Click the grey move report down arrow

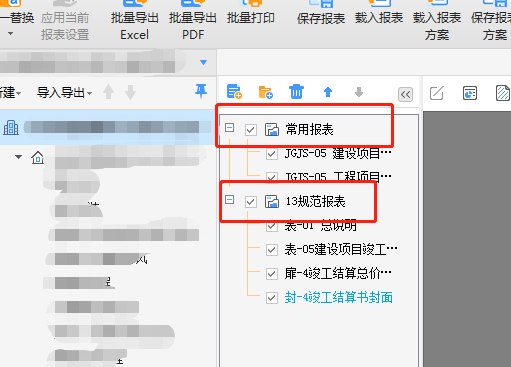pos(359,92)
